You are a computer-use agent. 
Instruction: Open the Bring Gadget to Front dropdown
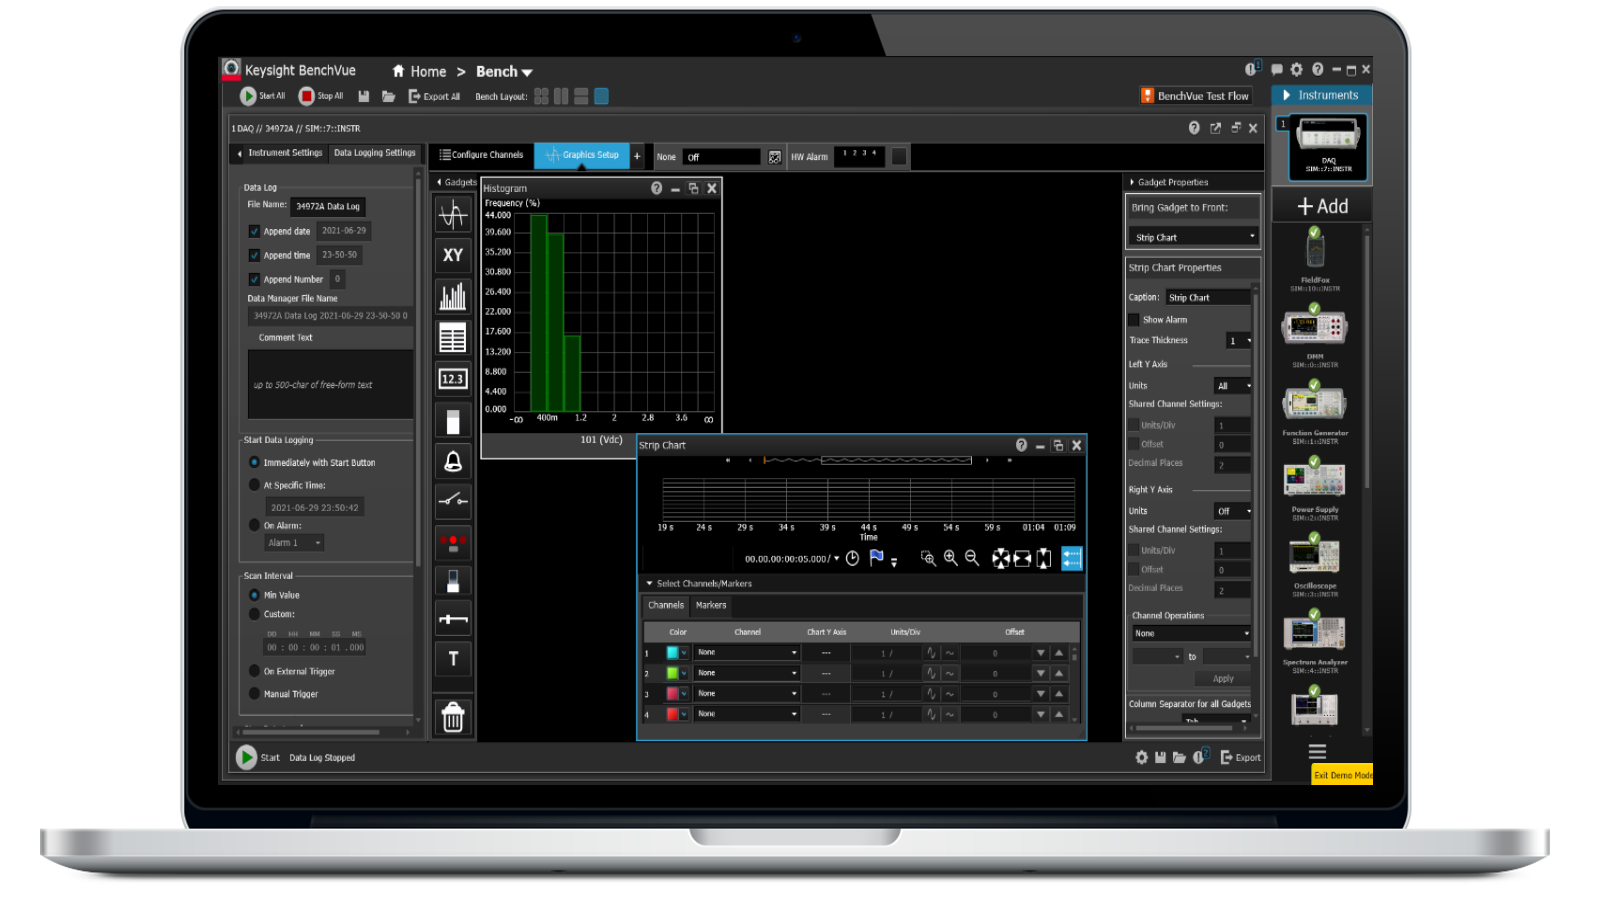pos(1193,237)
